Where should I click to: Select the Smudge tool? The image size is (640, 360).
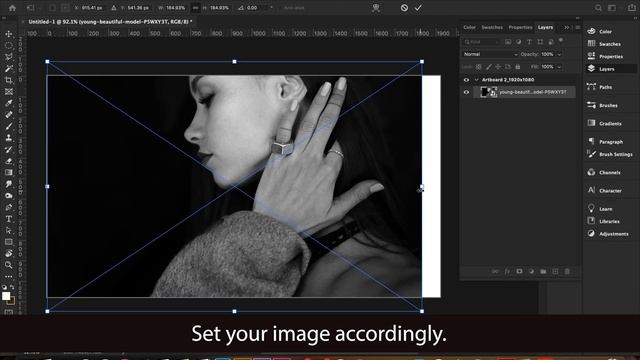(x=9, y=184)
